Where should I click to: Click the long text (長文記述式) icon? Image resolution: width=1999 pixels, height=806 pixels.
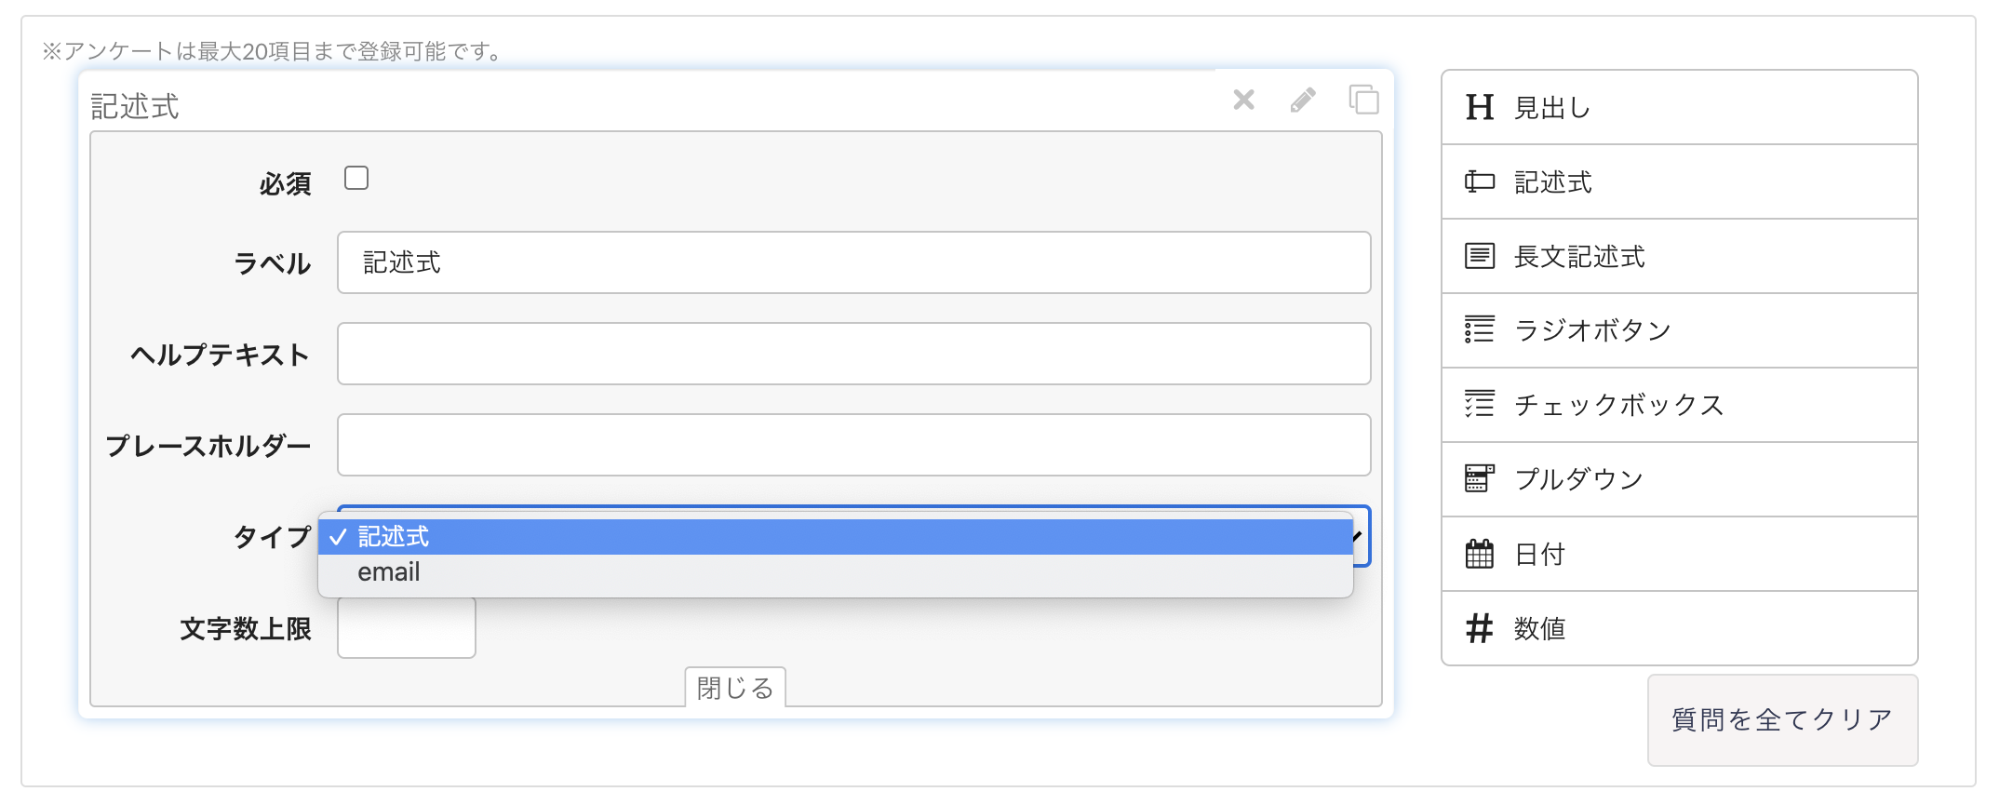[x=1479, y=256]
